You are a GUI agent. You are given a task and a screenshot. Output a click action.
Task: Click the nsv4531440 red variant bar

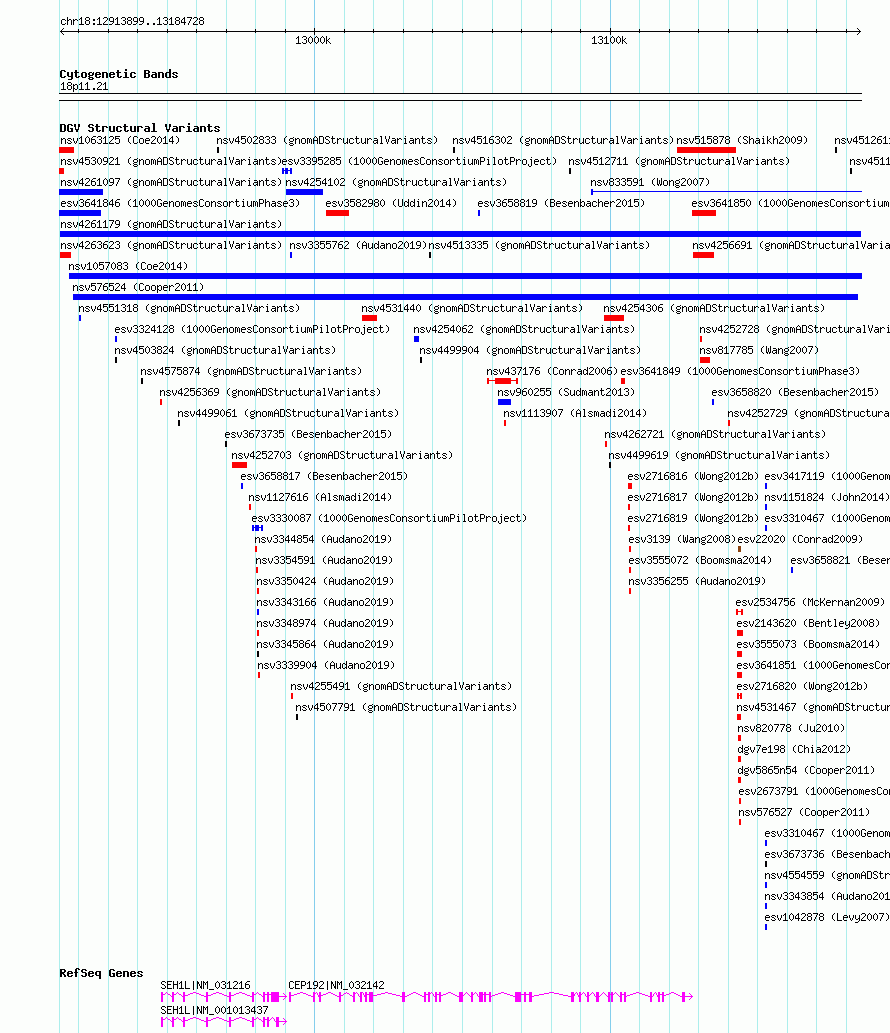[x=370, y=318]
